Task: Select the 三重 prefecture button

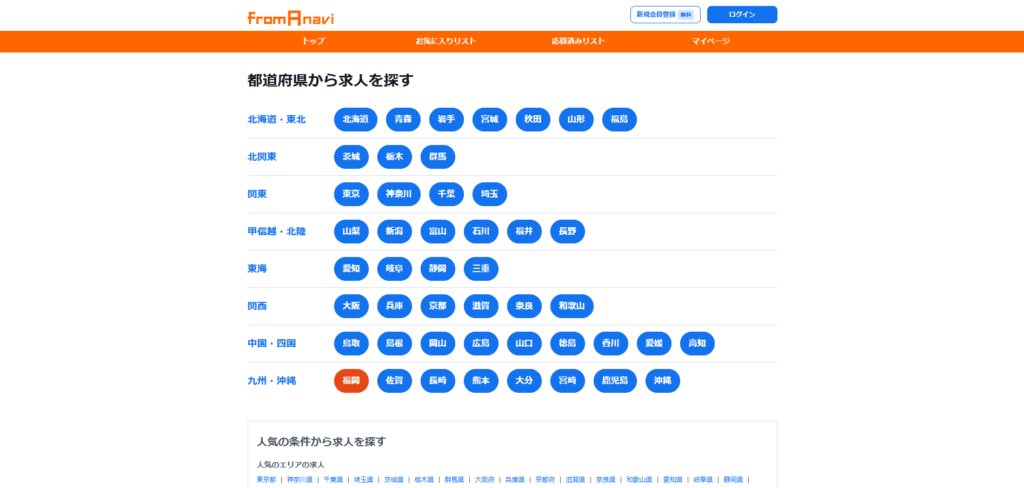Action: click(x=481, y=268)
